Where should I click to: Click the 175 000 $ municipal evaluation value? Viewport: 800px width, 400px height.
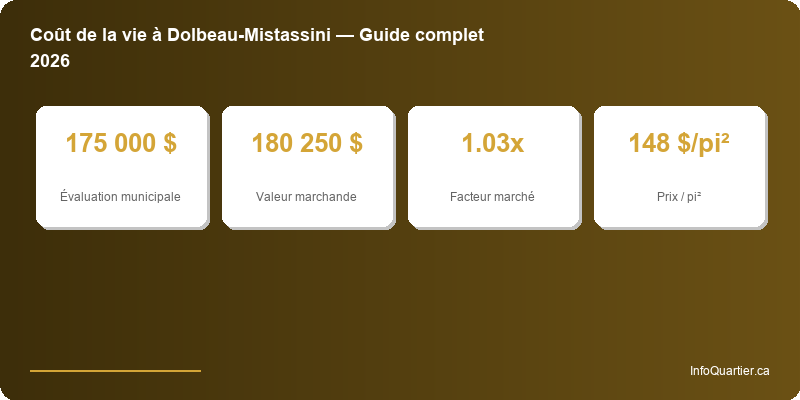pyautogui.click(x=121, y=143)
